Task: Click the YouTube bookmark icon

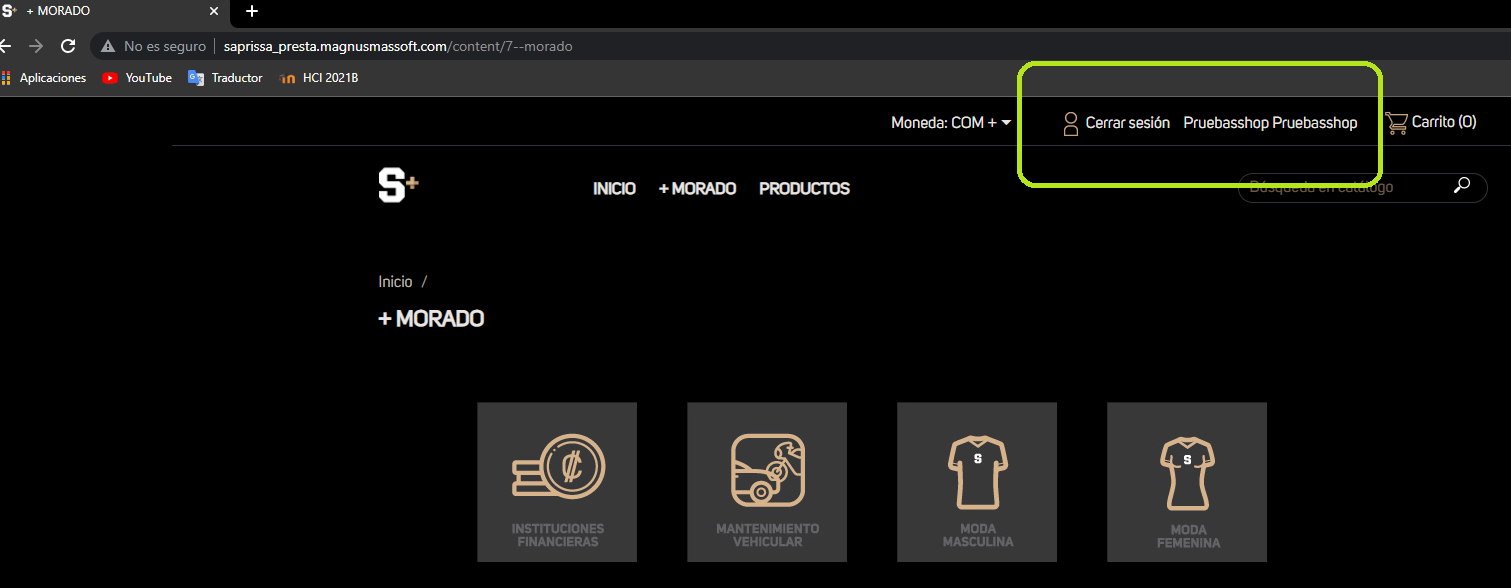Action: click(109, 77)
